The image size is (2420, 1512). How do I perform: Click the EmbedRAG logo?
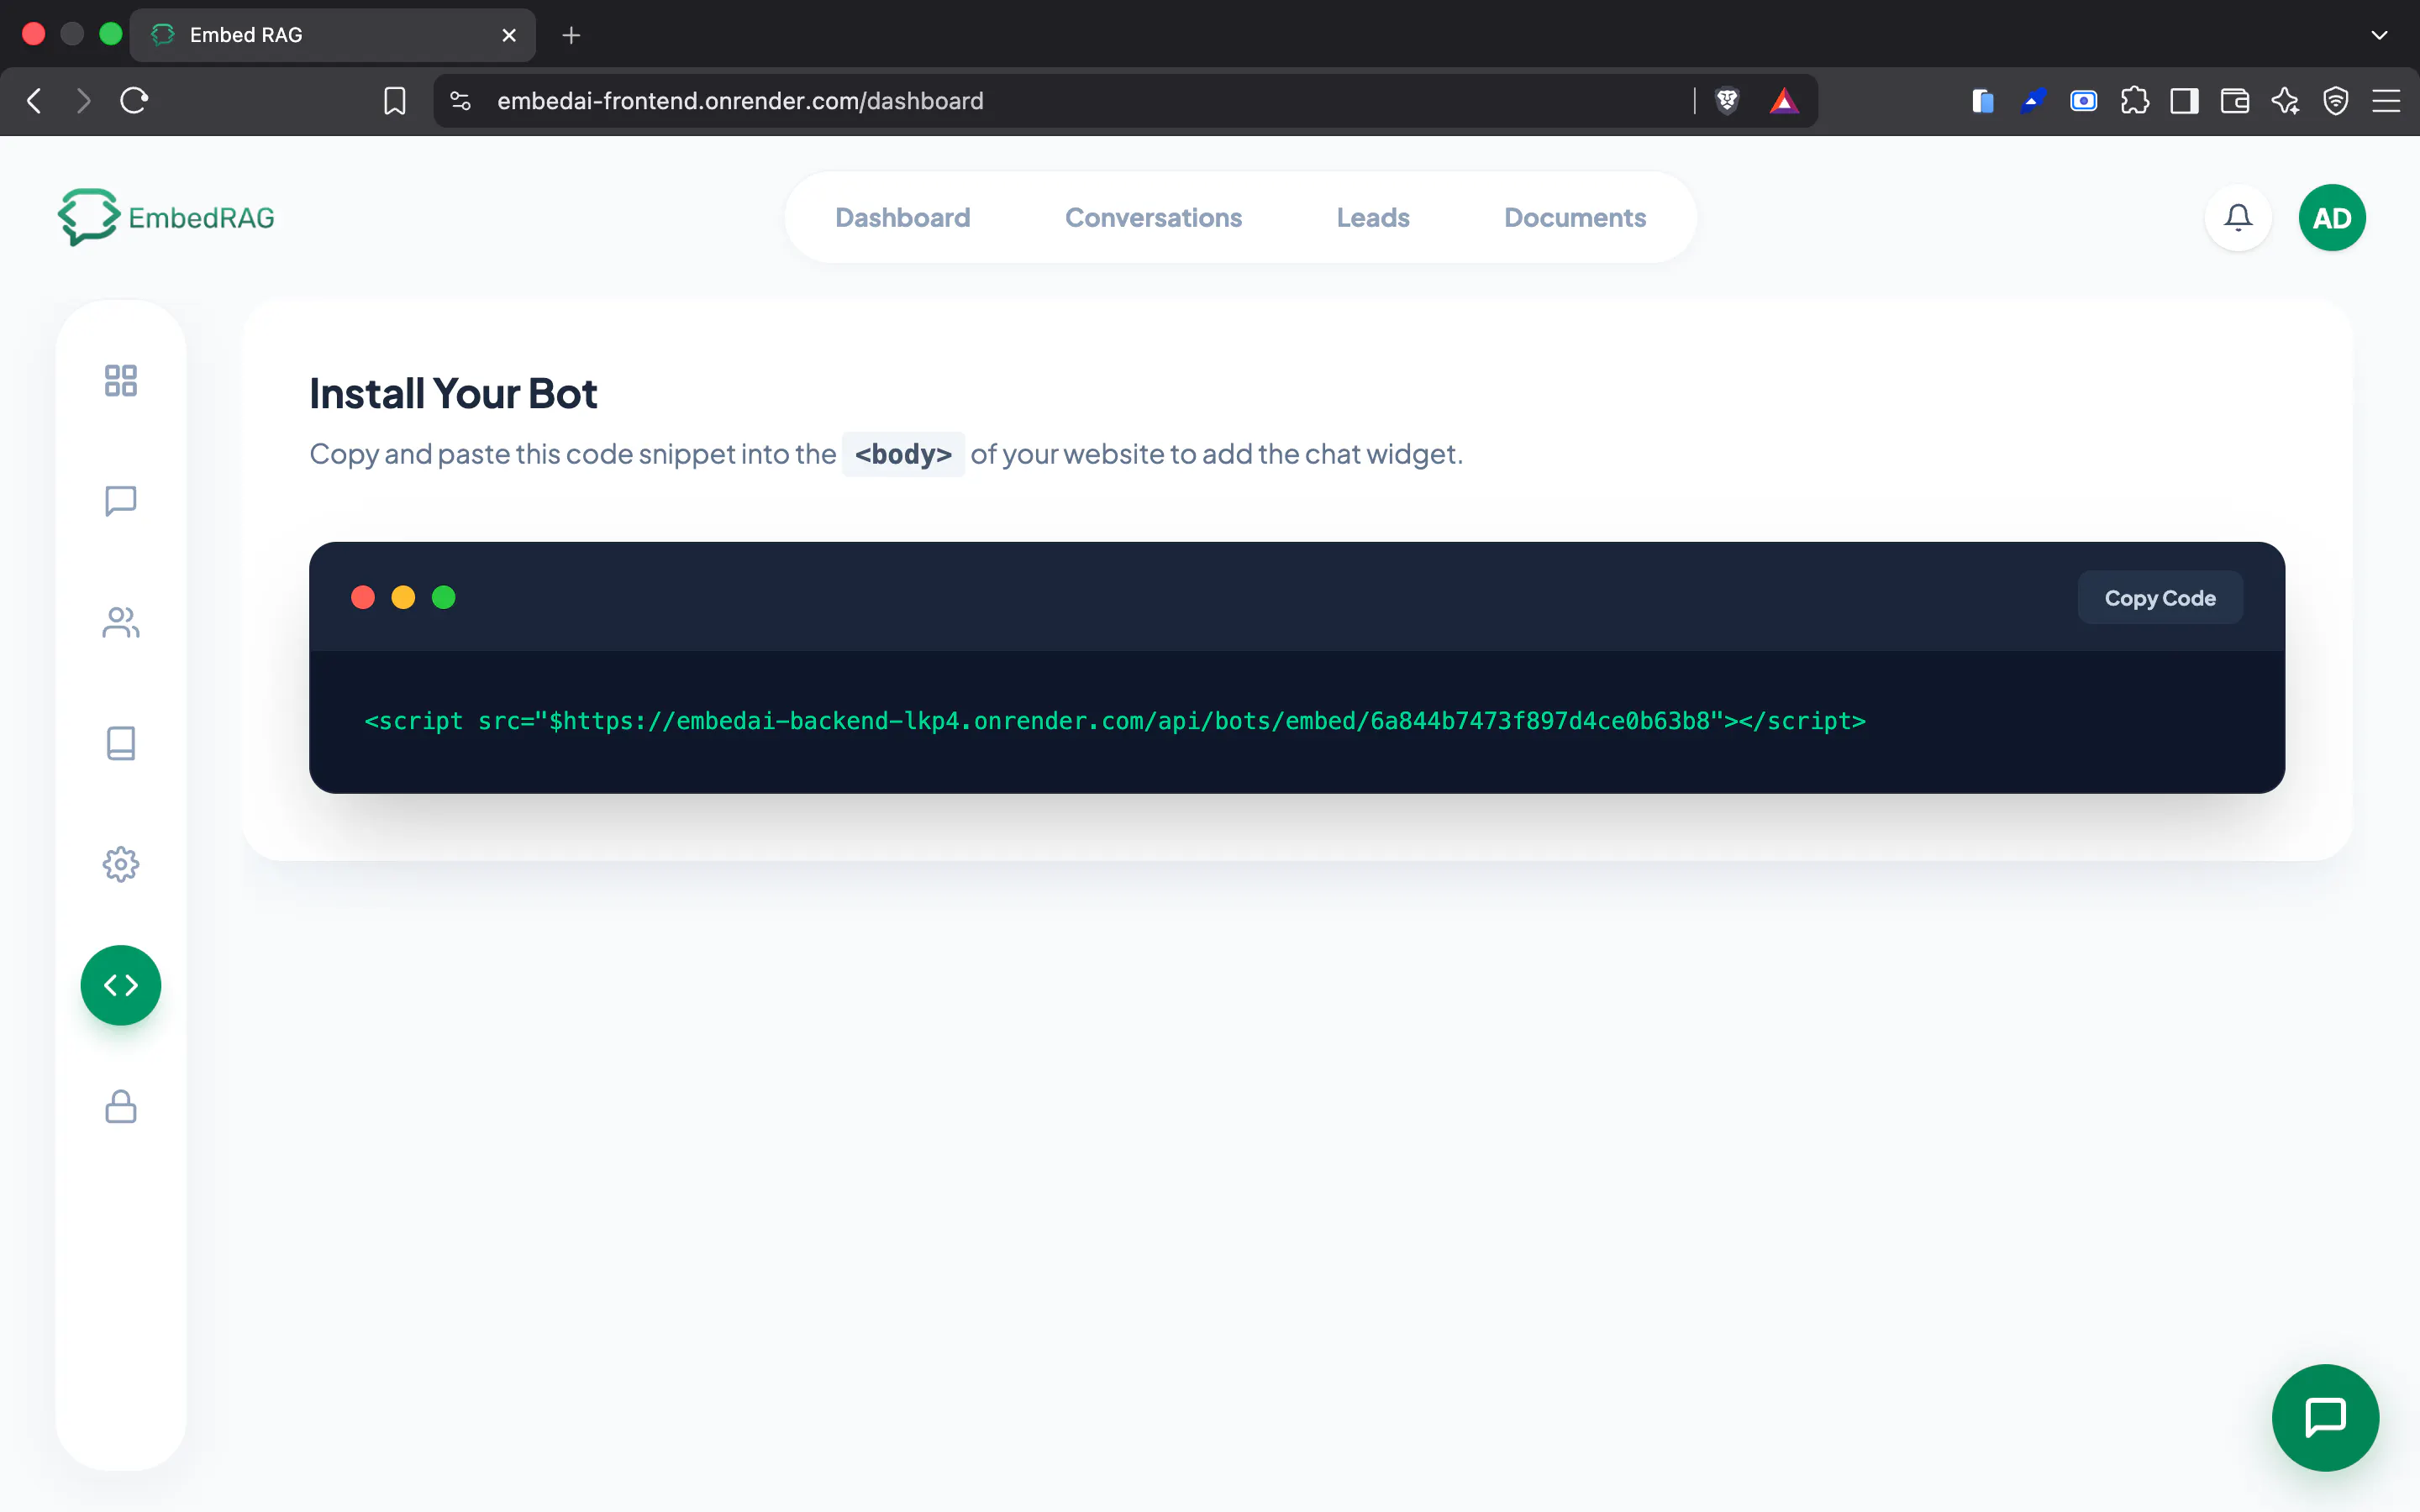click(x=166, y=217)
